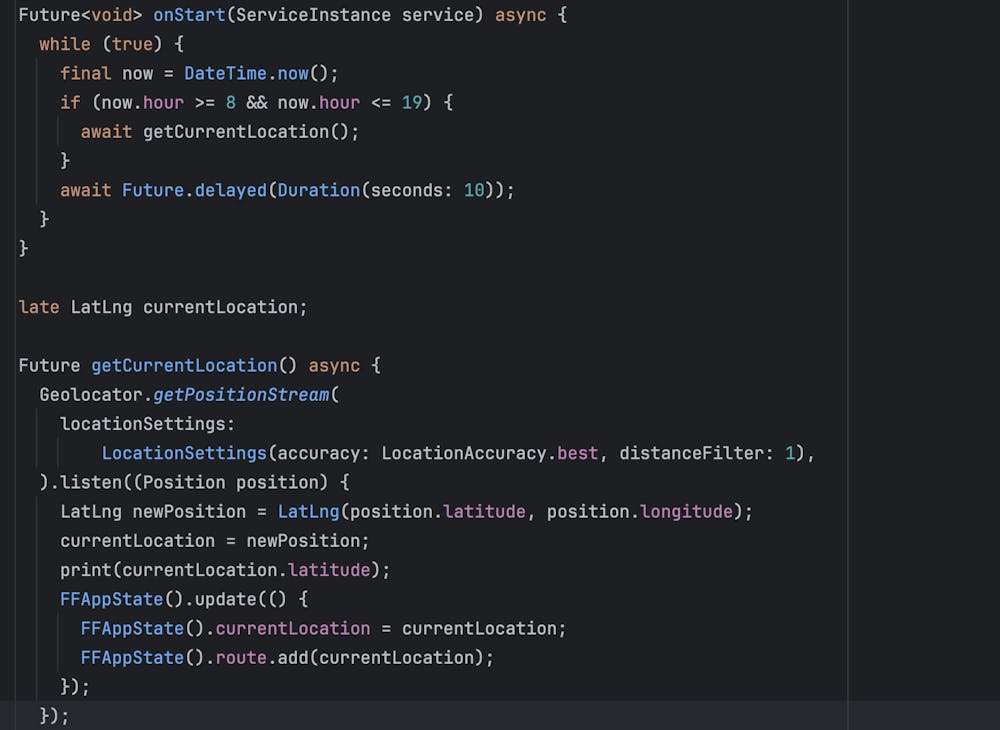Click 'FFAppState().update(() {' line

click(x=184, y=599)
